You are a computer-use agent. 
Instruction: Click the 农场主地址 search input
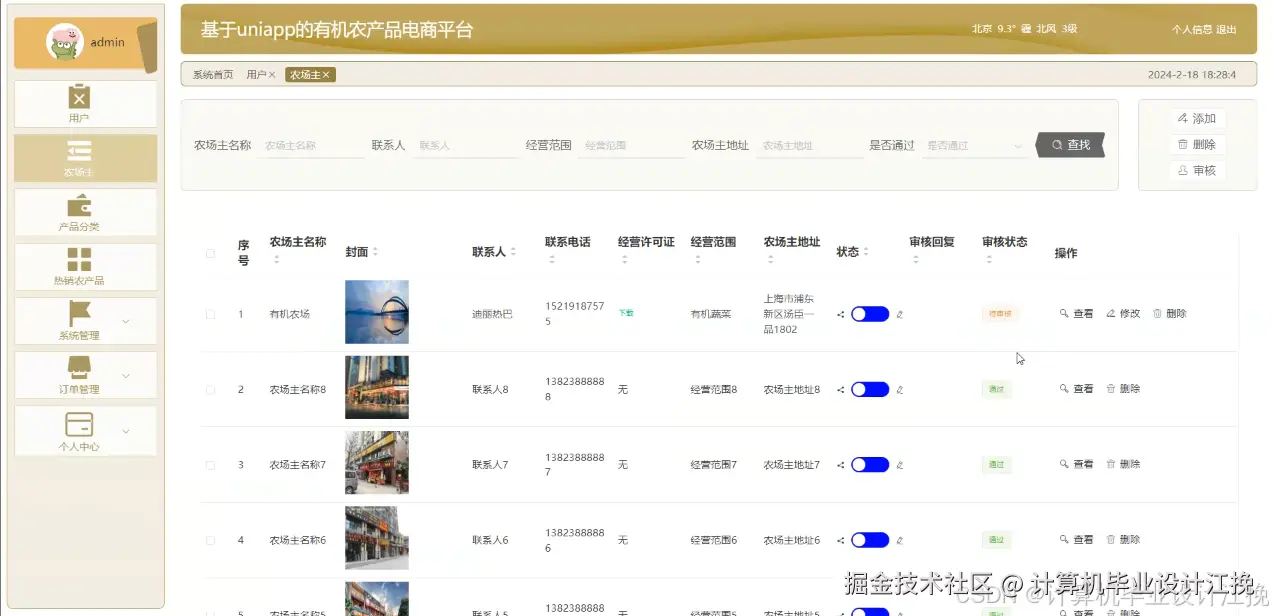pyautogui.click(x=809, y=146)
